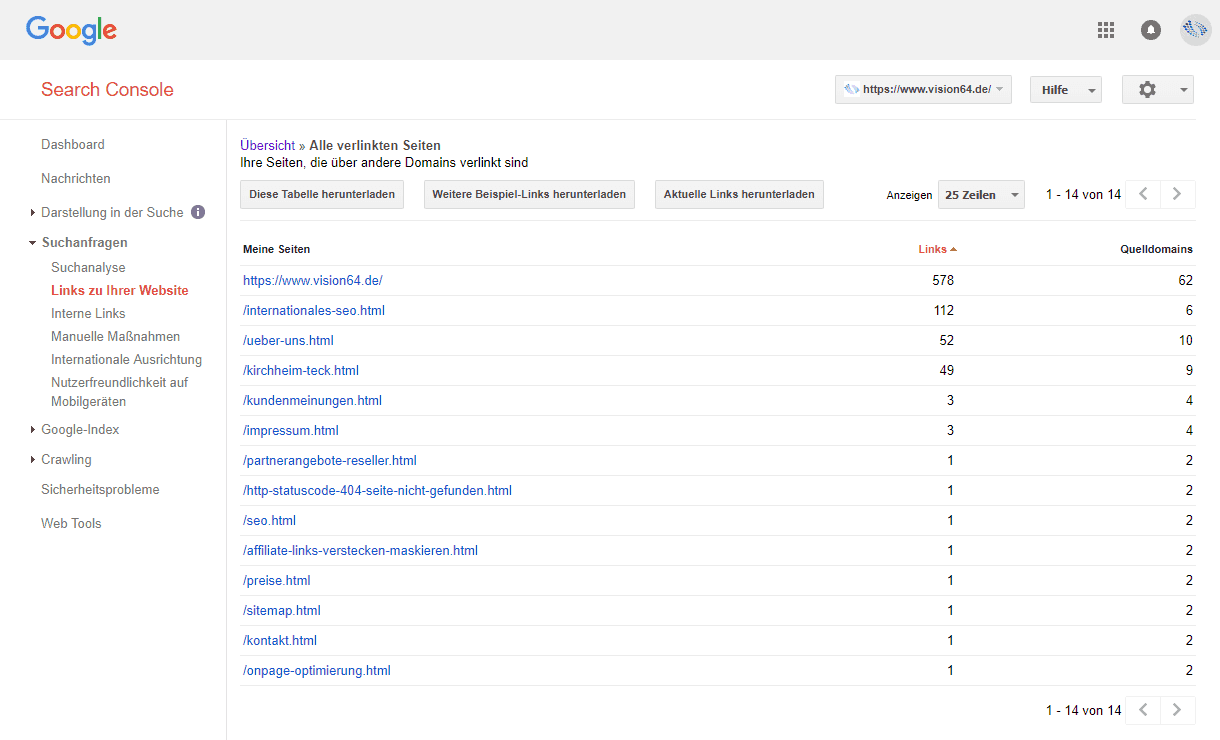Click the Search Console title

pyautogui.click(x=107, y=89)
